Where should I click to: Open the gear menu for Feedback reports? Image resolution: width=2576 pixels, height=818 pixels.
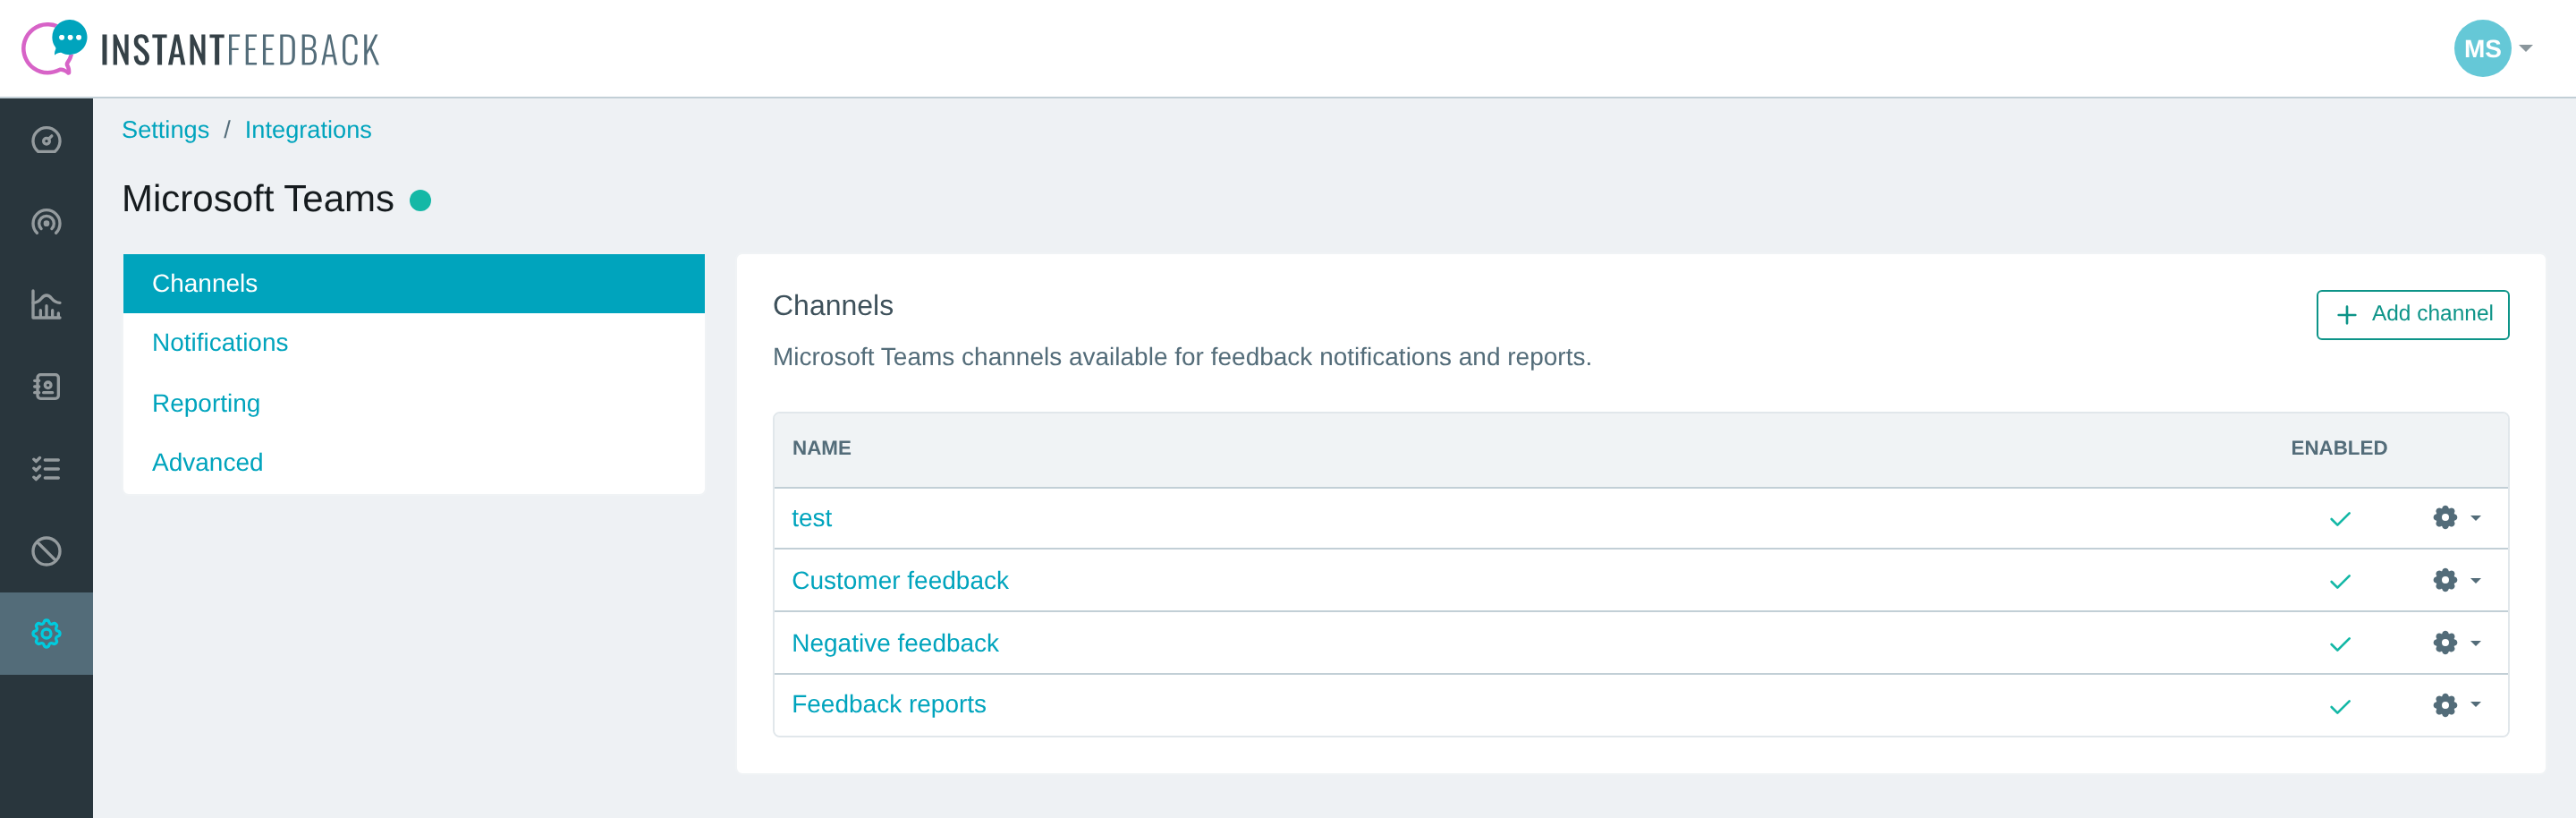click(2456, 705)
